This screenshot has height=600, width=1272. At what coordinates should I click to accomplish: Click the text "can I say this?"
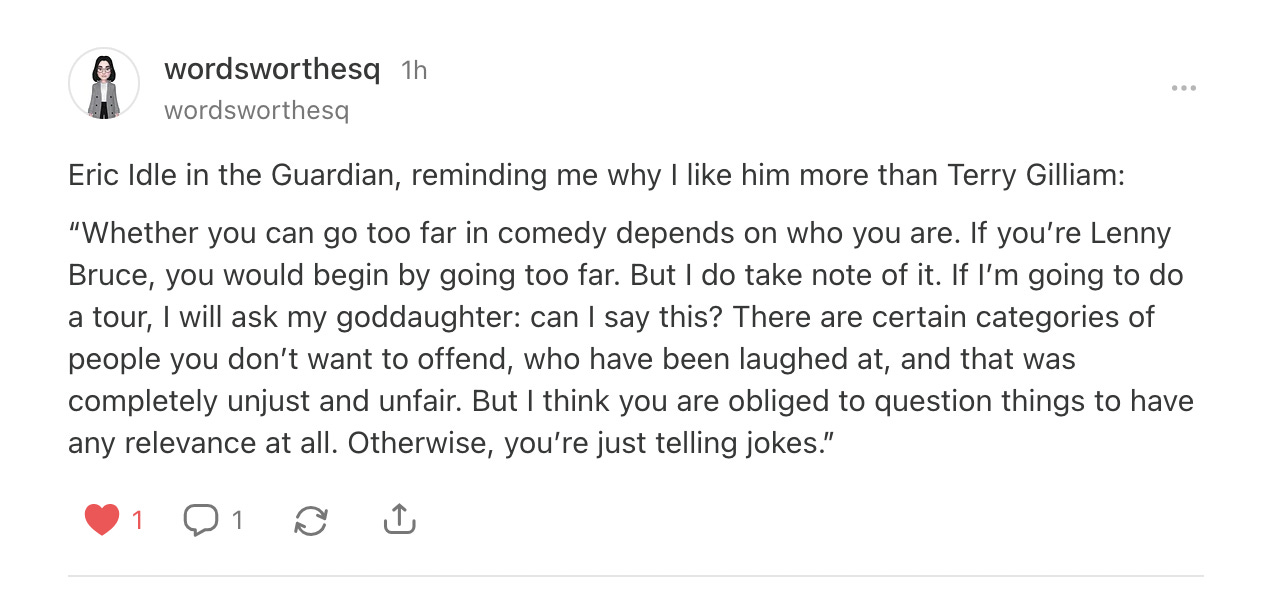pos(630,317)
